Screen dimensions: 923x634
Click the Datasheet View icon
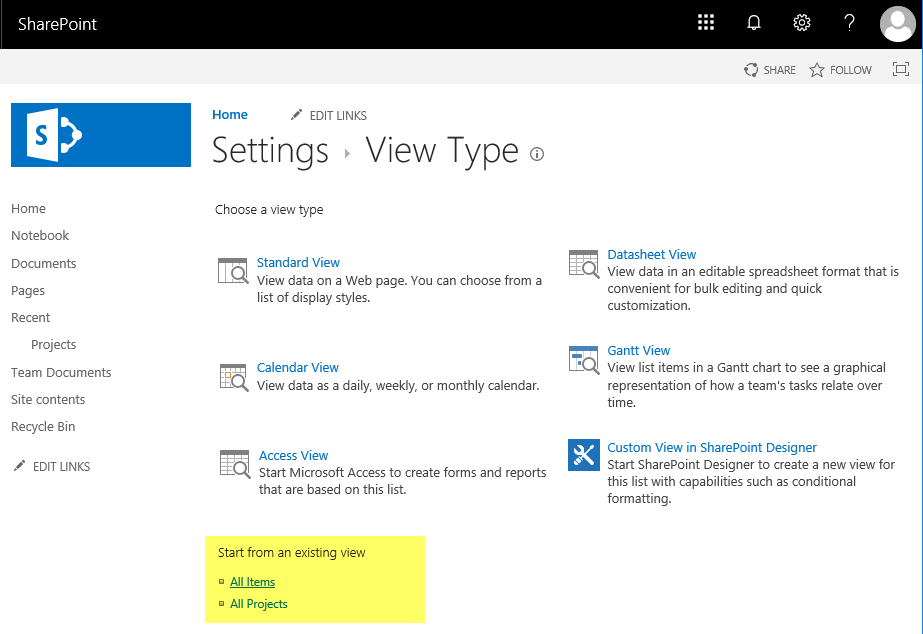tap(584, 264)
